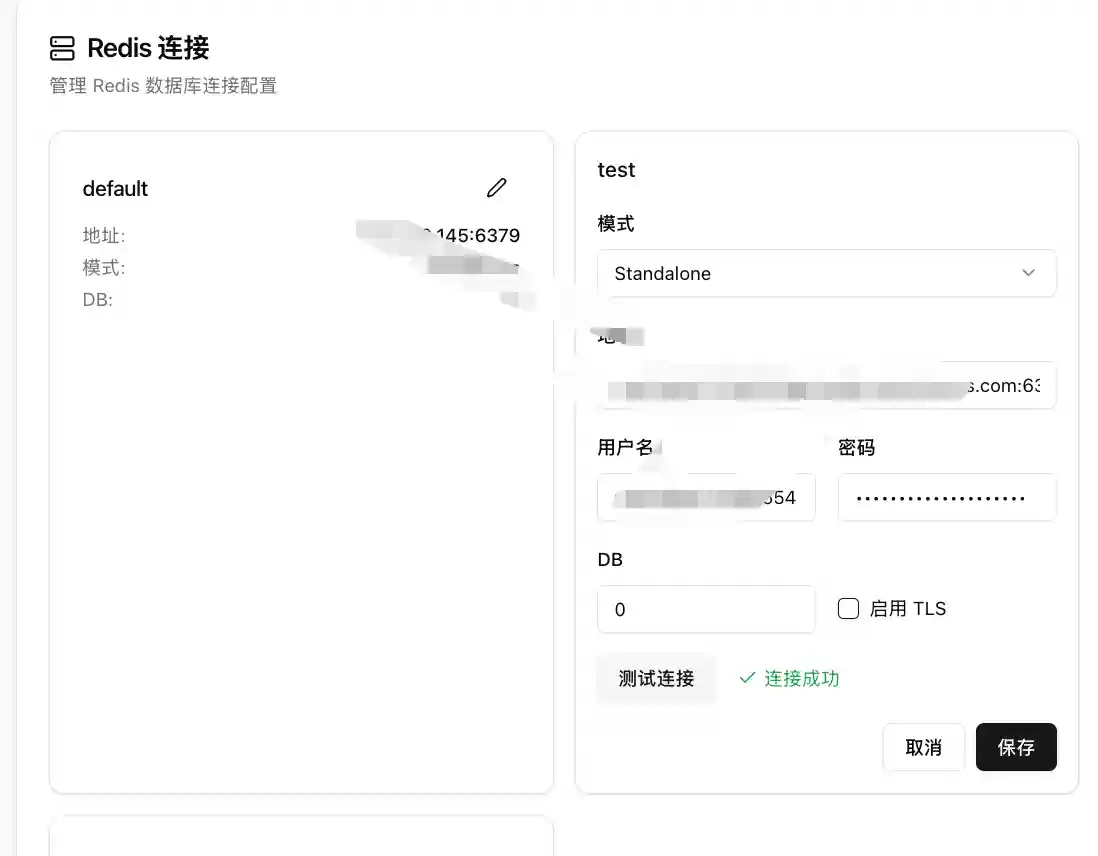Click the test connection name heading
This screenshot has width=1098, height=856.
pos(616,170)
